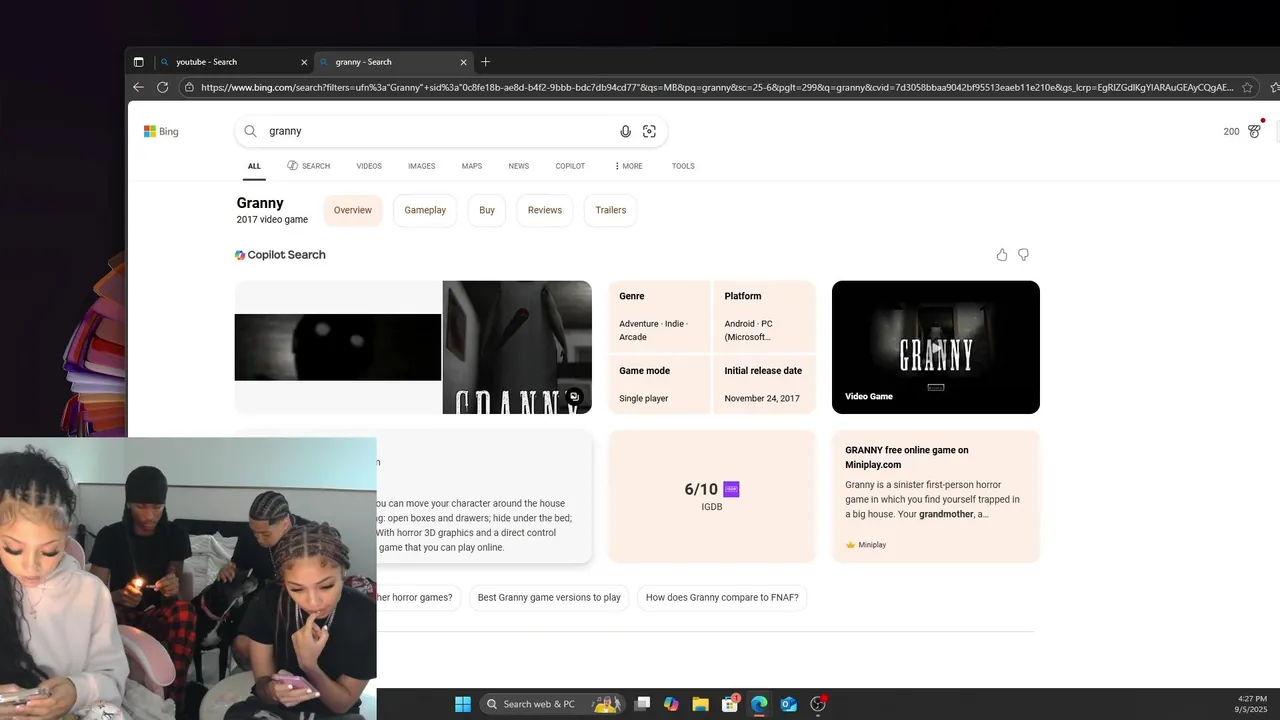Select the Trailers pill
Viewport: 1280px width, 720px height.
click(x=611, y=210)
